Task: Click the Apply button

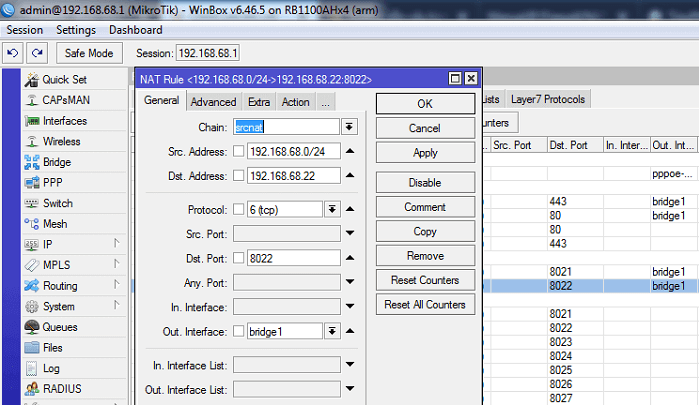Action: [x=424, y=153]
